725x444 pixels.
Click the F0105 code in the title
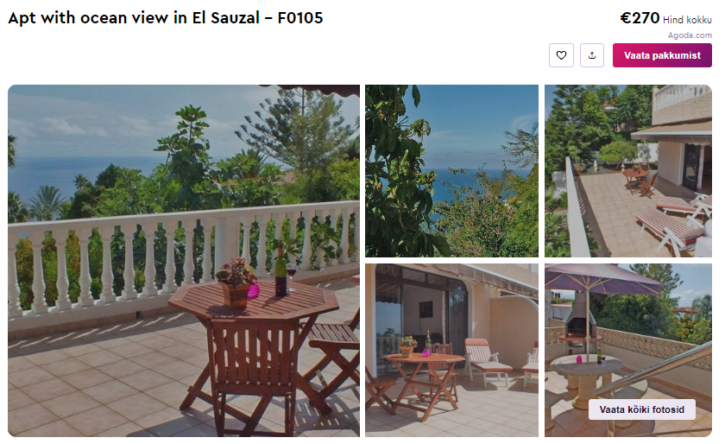(300, 18)
